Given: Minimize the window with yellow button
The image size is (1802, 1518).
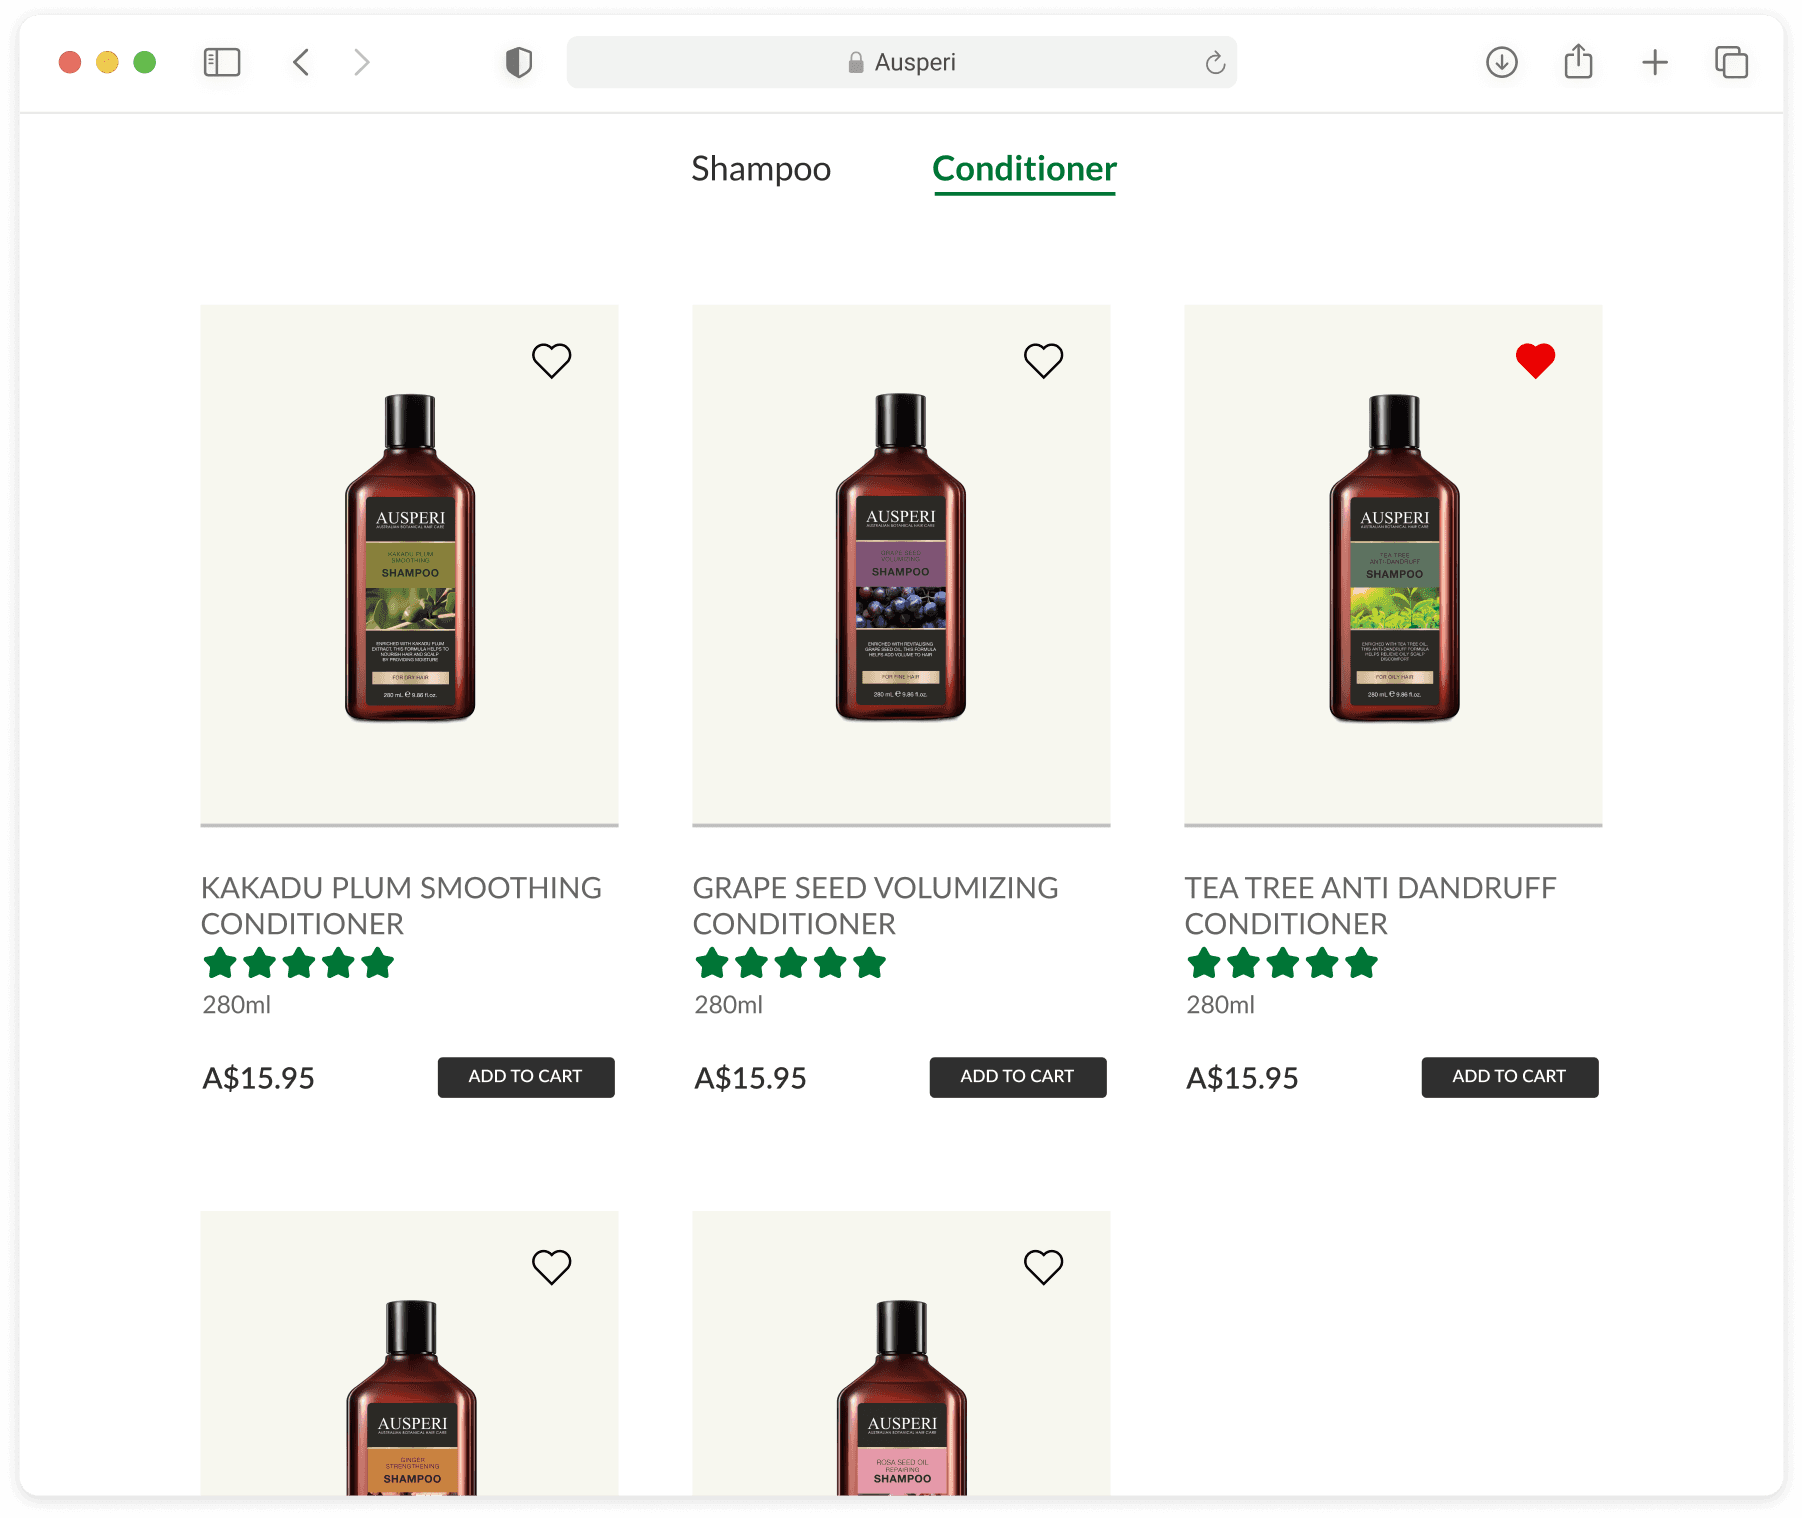Looking at the screenshot, I should coord(107,62).
